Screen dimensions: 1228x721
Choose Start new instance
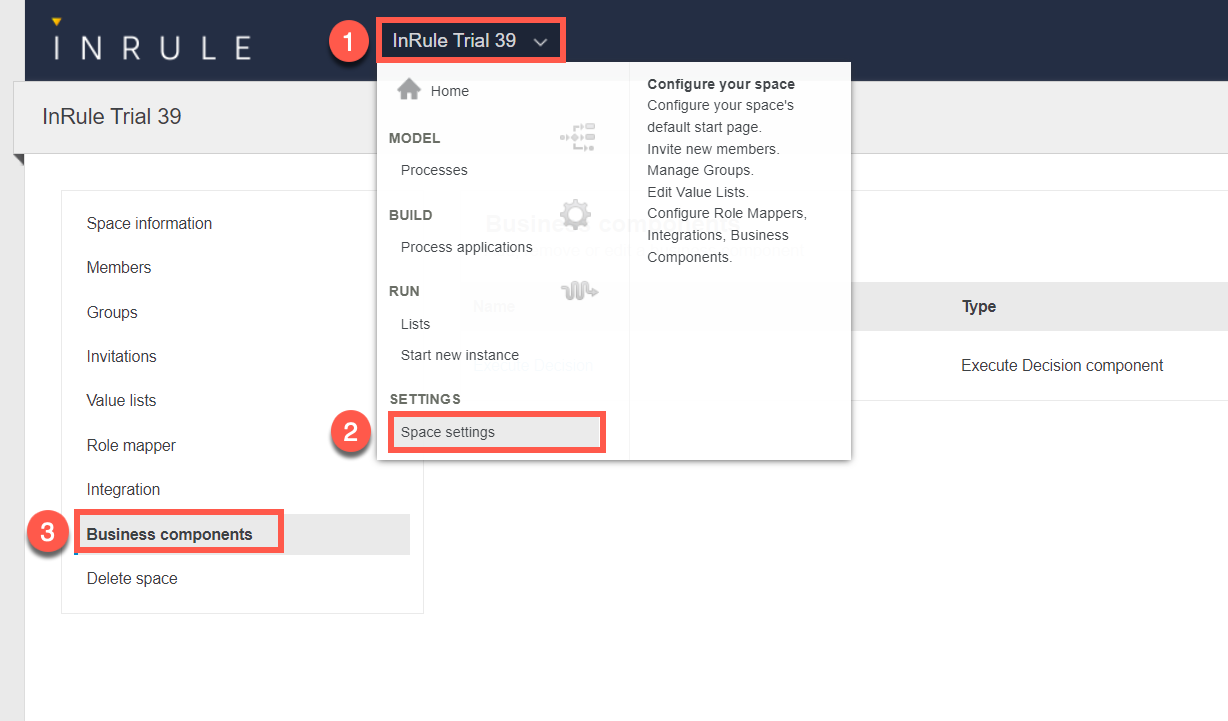click(459, 355)
